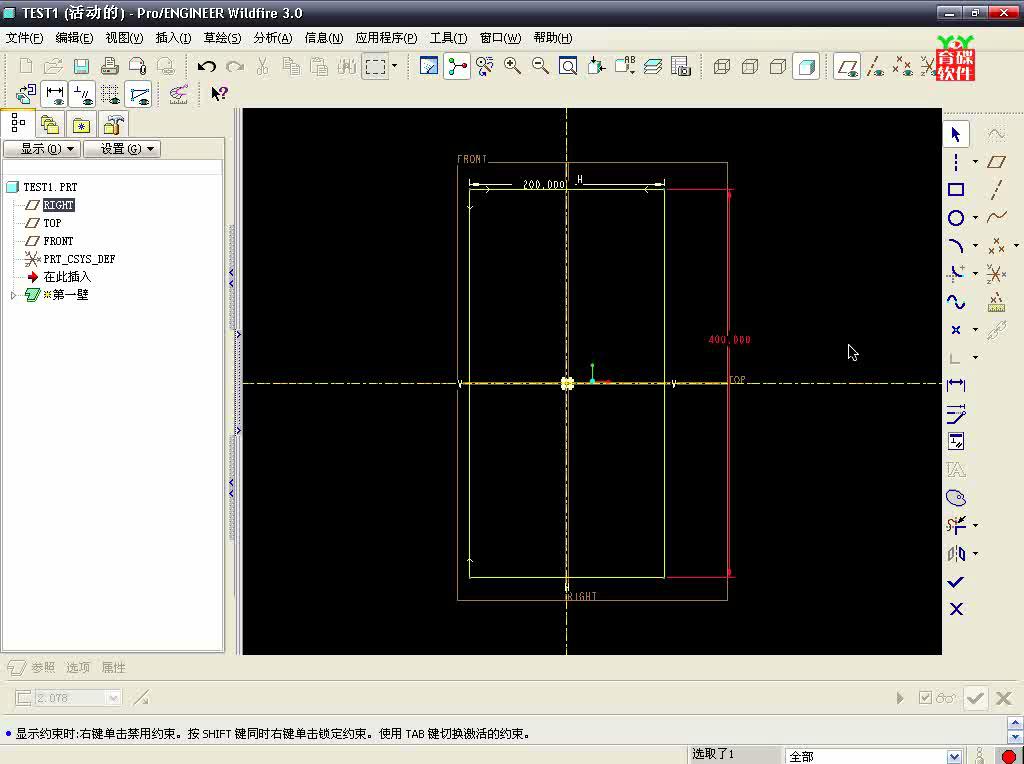Expand the Arc tool flyout arrow
Viewport: 1024px width, 764px height.
coord(975,246)
